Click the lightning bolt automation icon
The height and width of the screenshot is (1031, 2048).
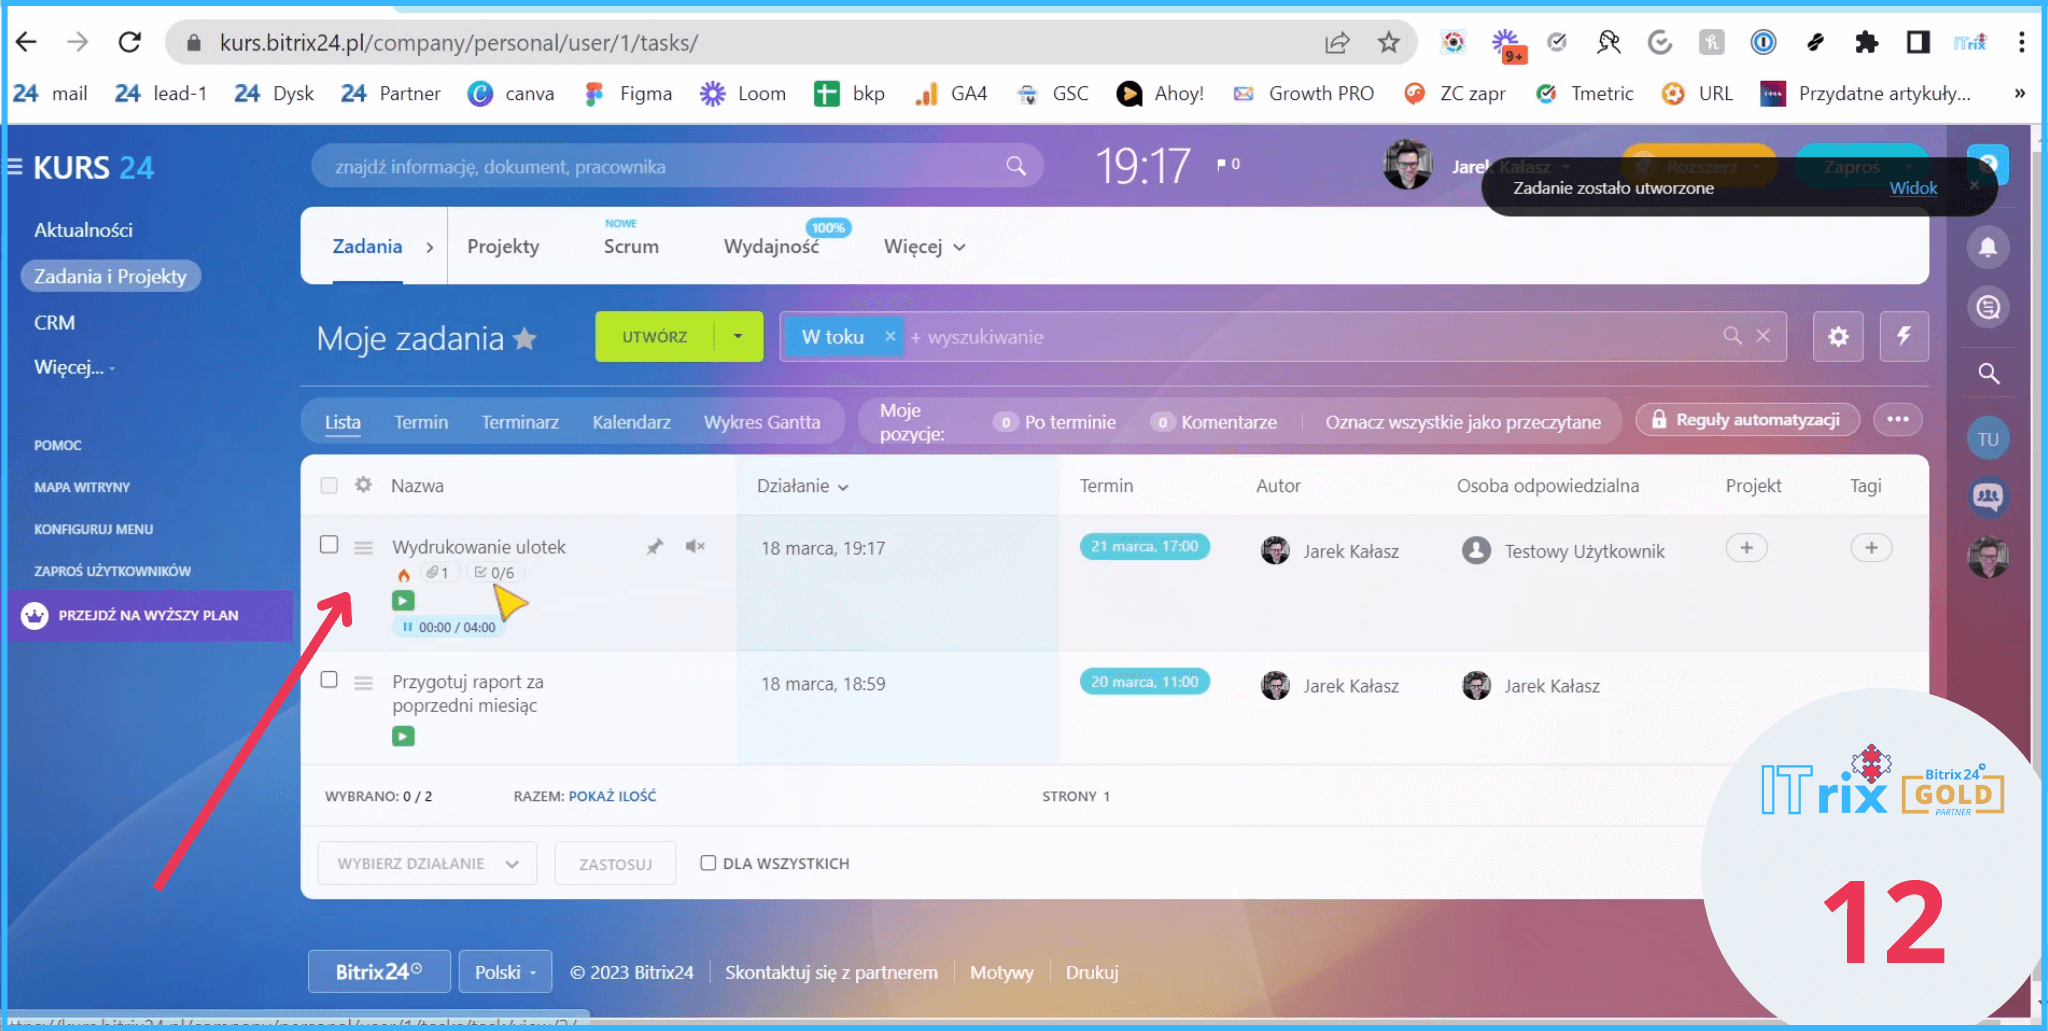coord(1903,337)
